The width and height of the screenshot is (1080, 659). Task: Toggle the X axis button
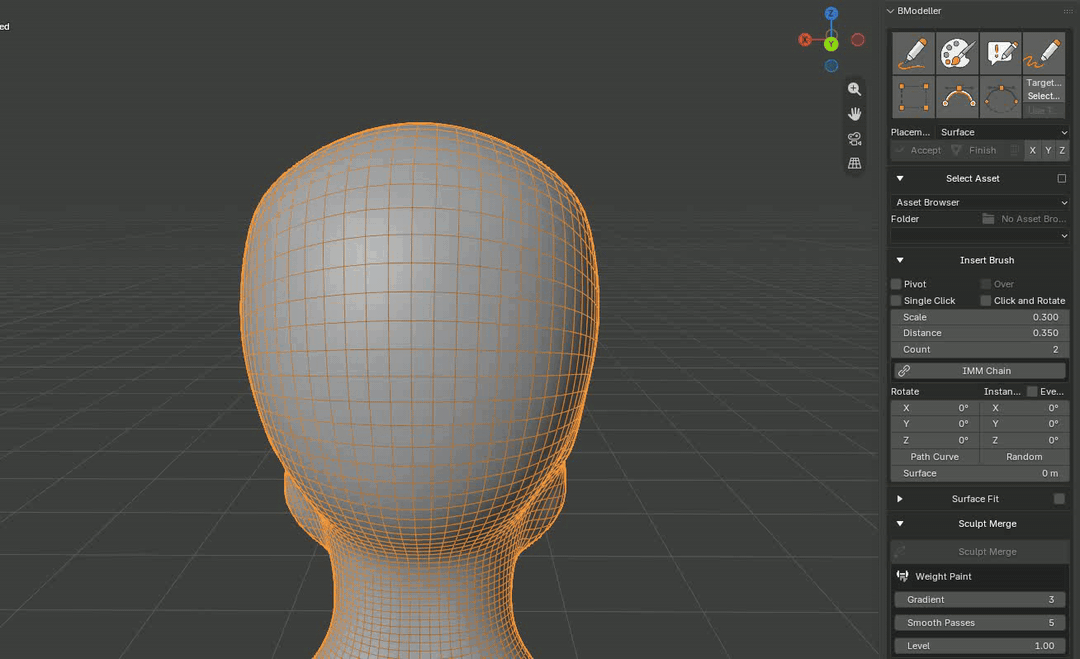[x=1032, y=150]
